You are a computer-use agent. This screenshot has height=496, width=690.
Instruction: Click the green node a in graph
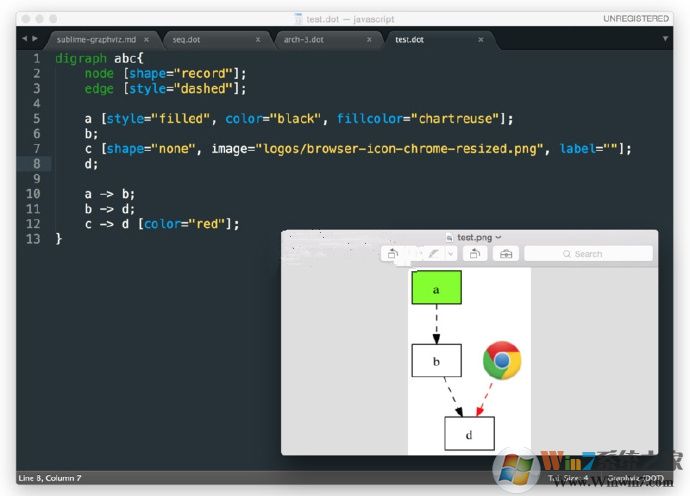(436, 288)
